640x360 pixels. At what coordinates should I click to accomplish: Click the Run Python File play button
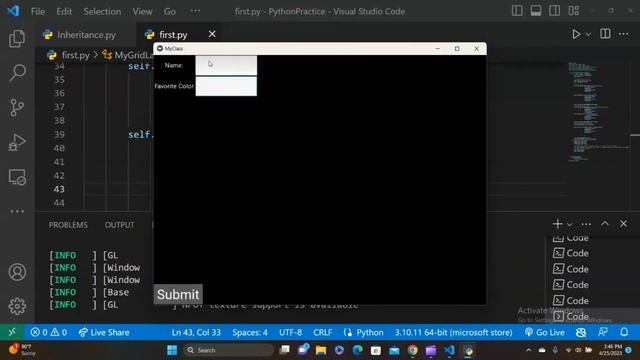[576, 34]
